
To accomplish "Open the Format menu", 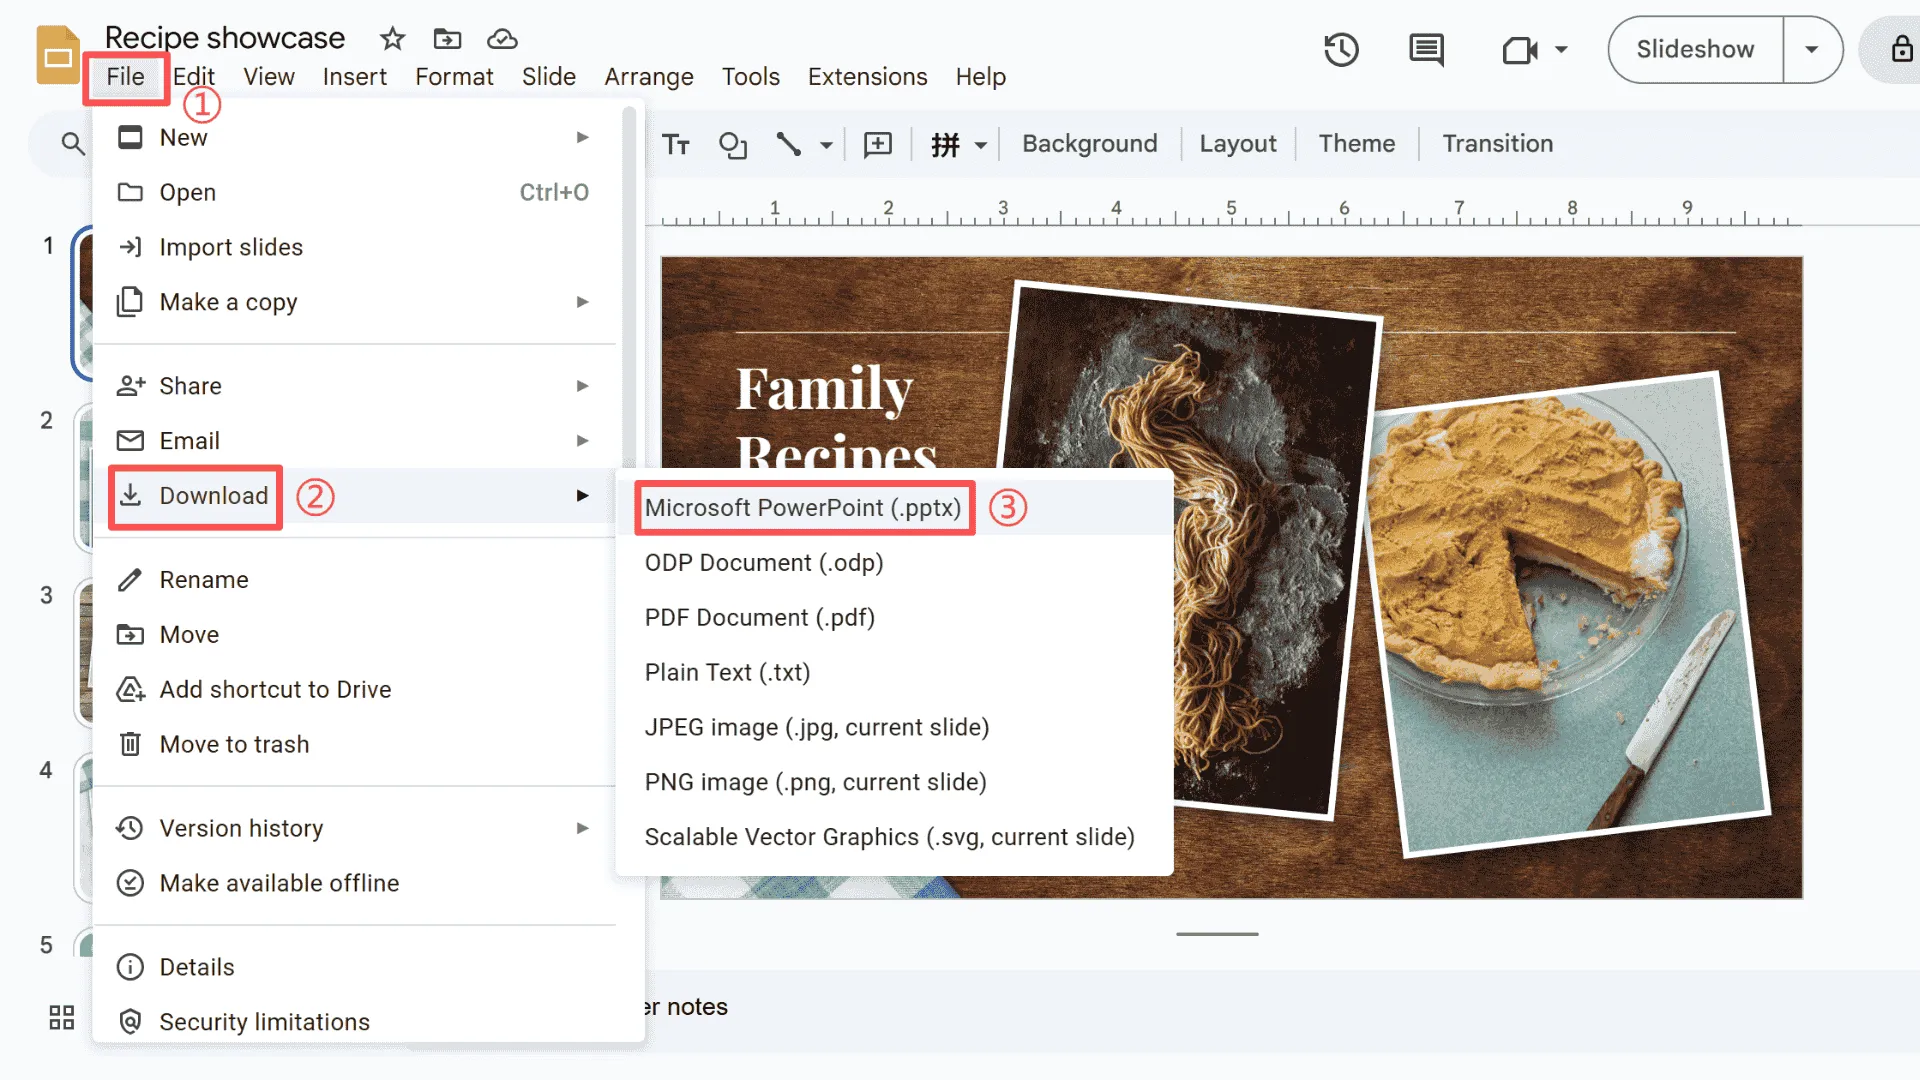I will [x=454, y=77].
